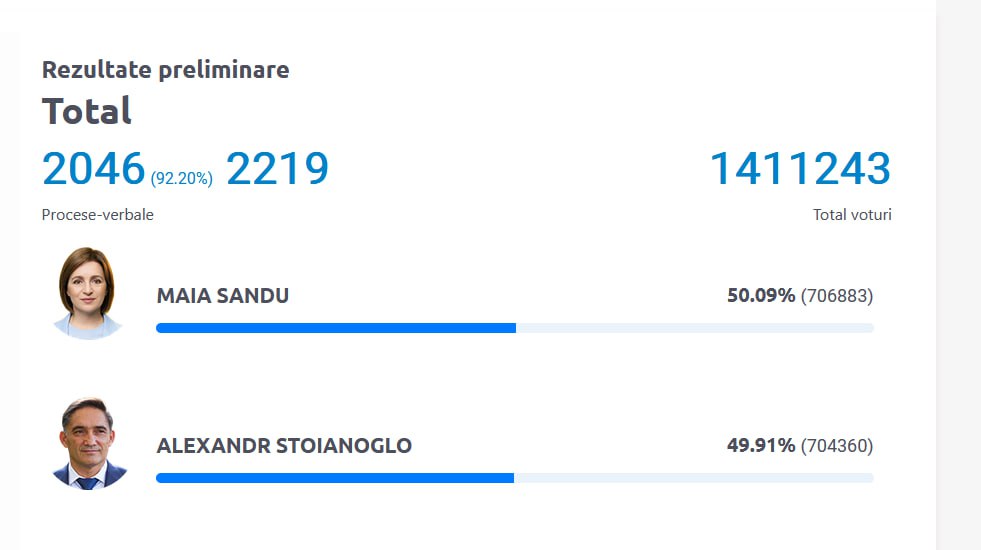Click the 706883 vote count
Screen dimensions: 981x550
tap(837, 296)
